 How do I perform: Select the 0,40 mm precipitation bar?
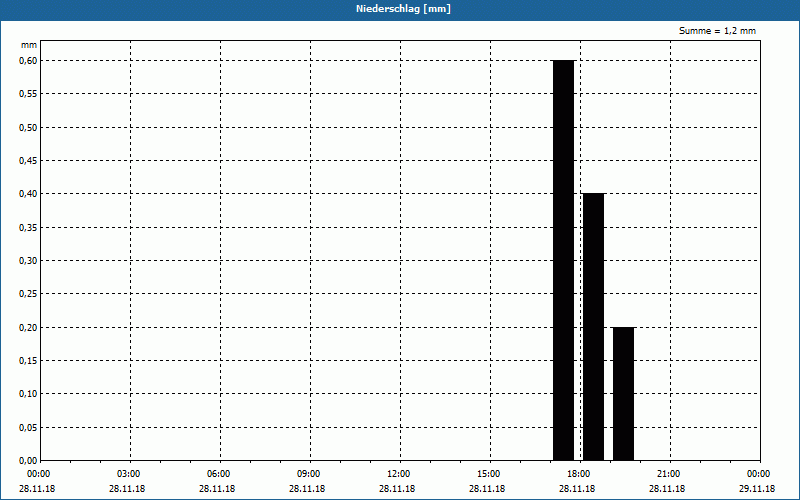[x=593, y=327]
